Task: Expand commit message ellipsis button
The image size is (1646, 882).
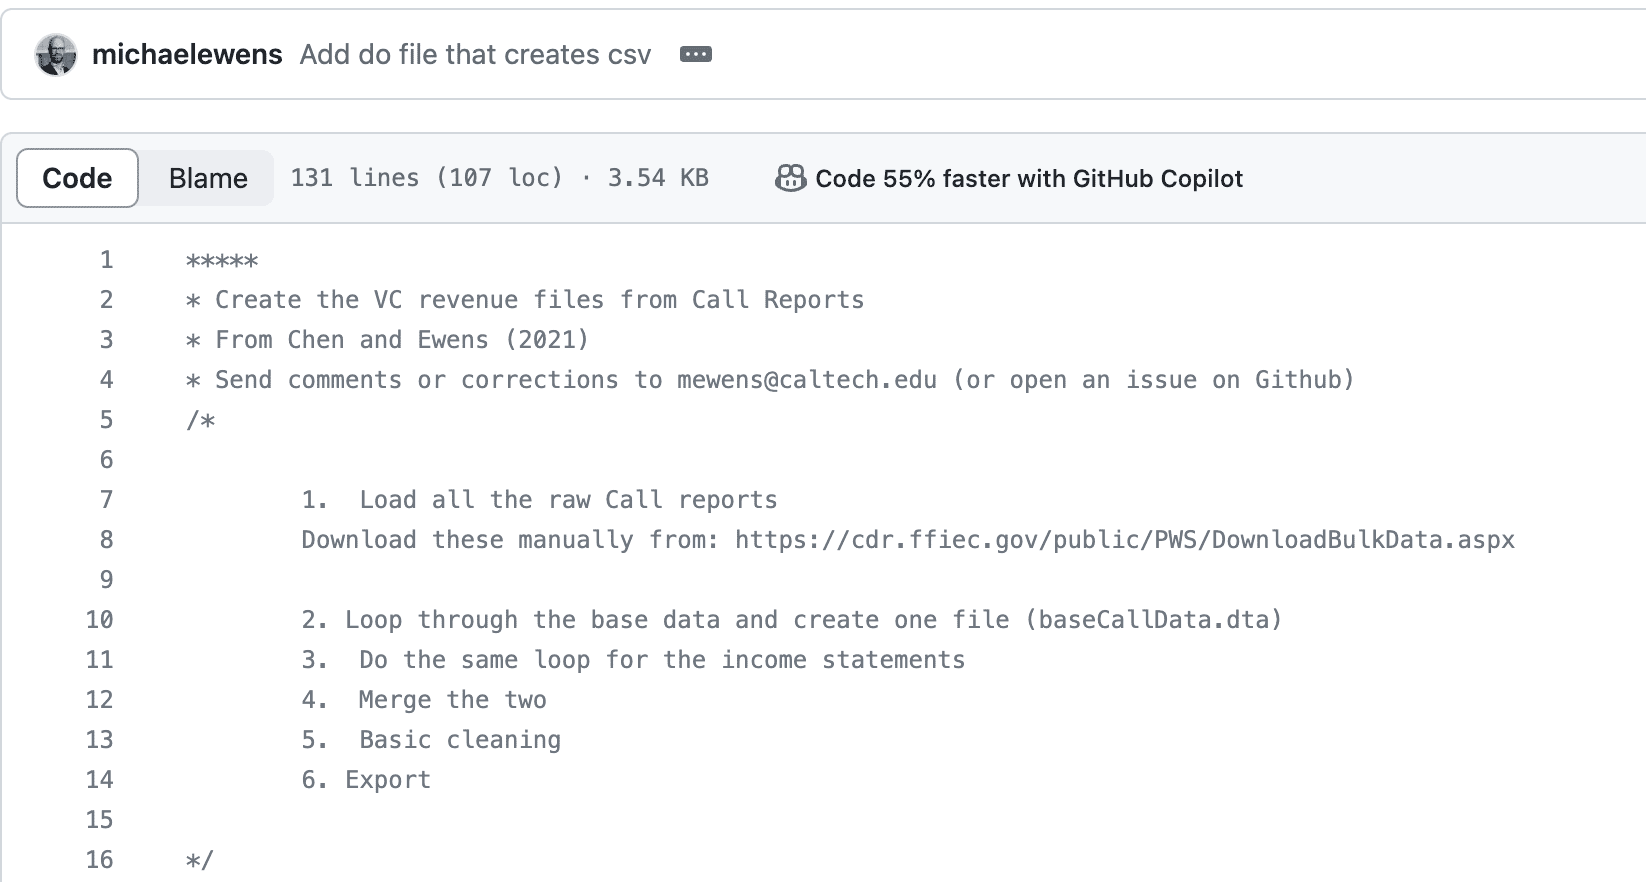Action: 696,54
